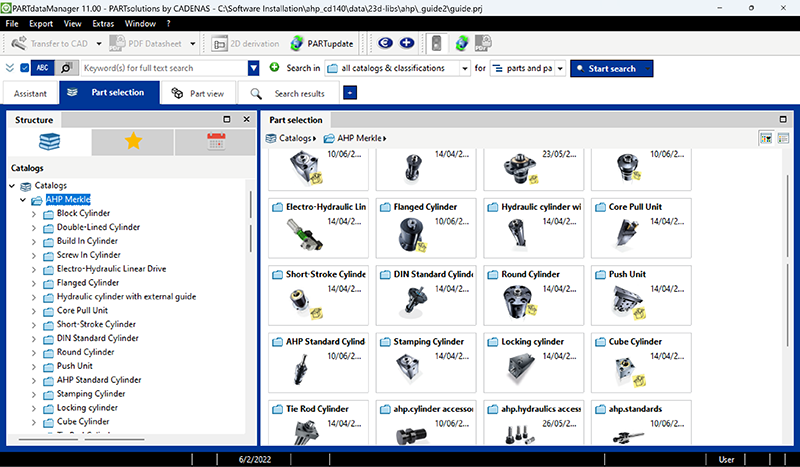Image resolution: width=800 pixels, height=467 pixels.
Task: Open the Flanged Cylinder thumbnail
Action: (426, 228)
